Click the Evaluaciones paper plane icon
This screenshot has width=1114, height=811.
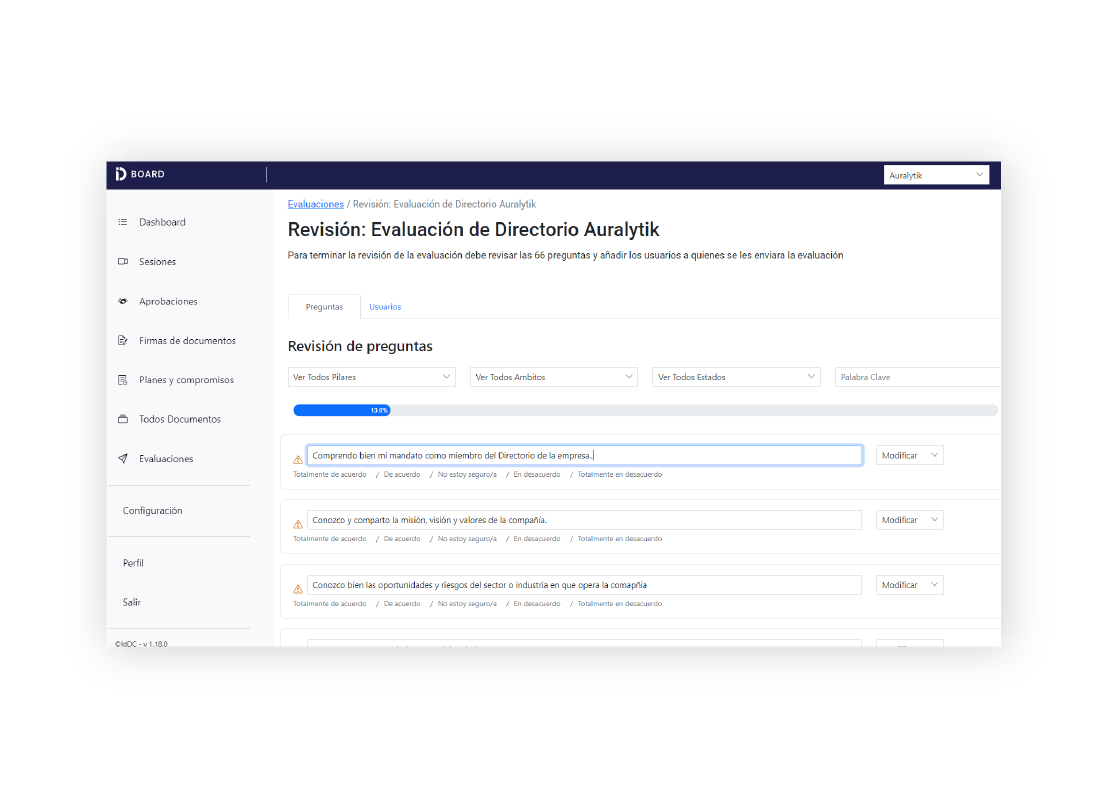[123, 459]
